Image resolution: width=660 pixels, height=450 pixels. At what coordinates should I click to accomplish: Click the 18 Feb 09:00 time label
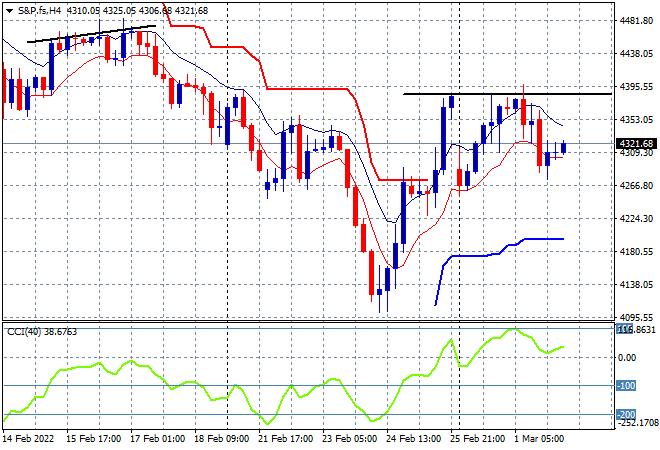221,439
